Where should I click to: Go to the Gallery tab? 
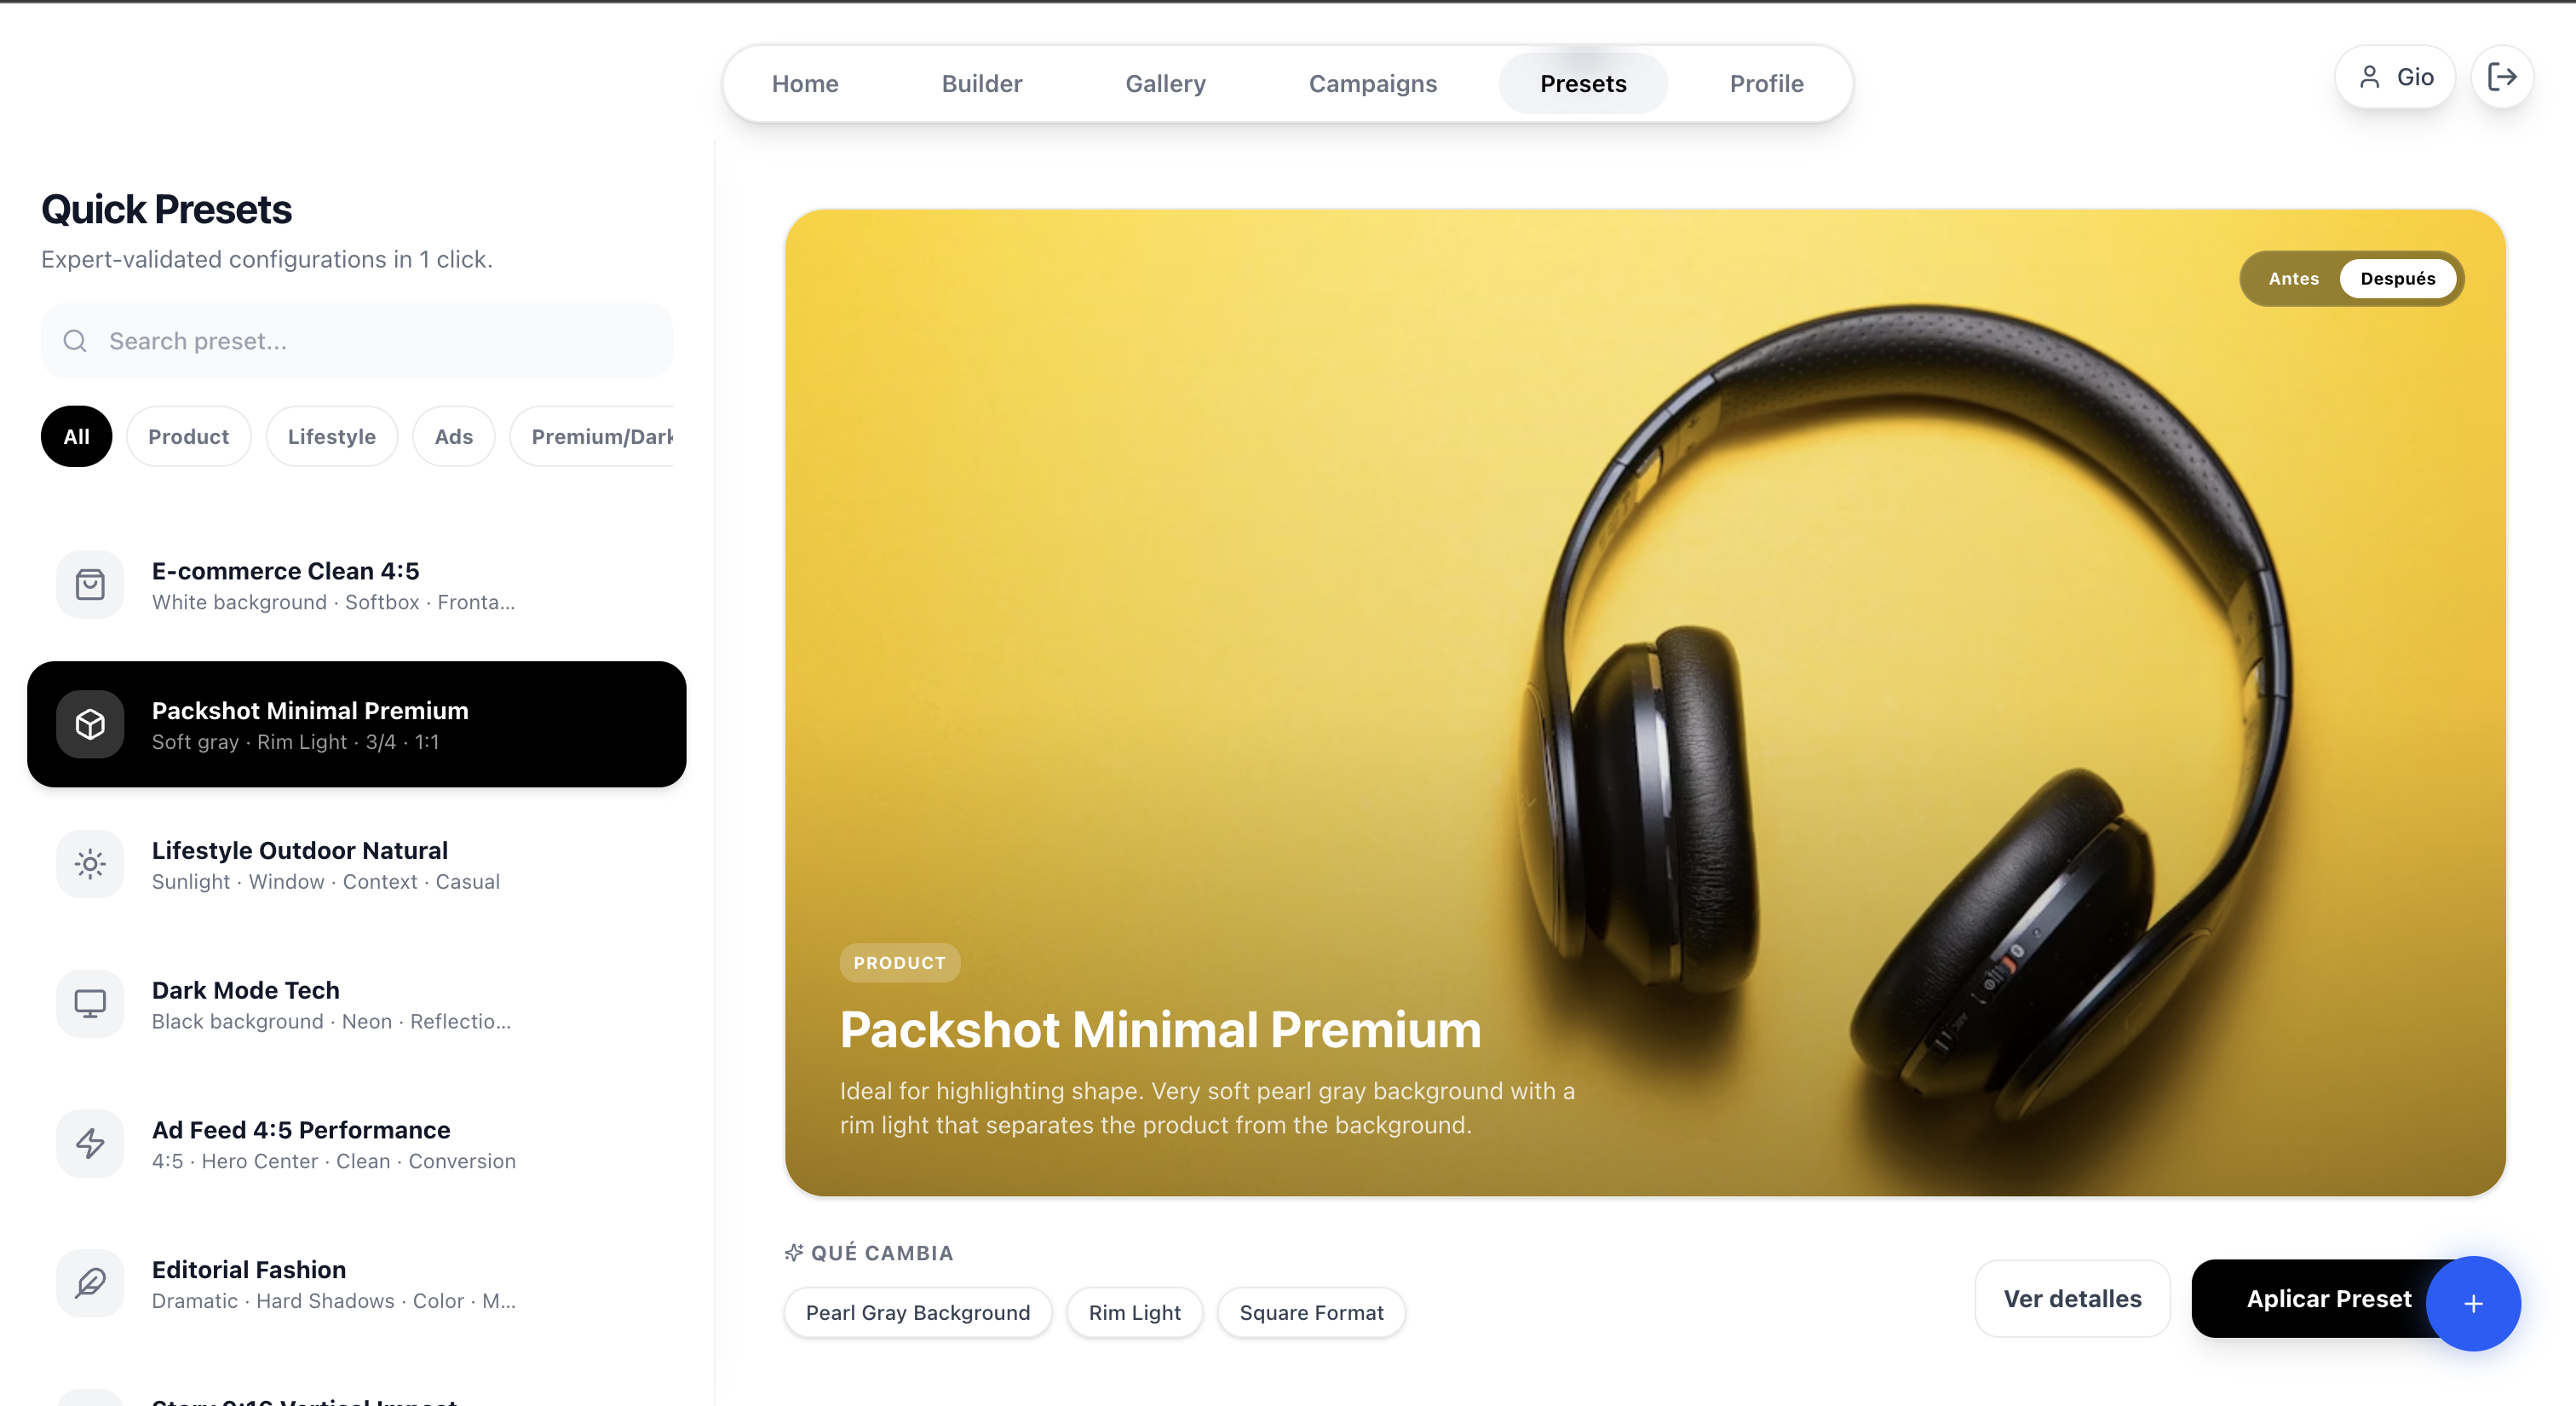[x=1165, y=84]
